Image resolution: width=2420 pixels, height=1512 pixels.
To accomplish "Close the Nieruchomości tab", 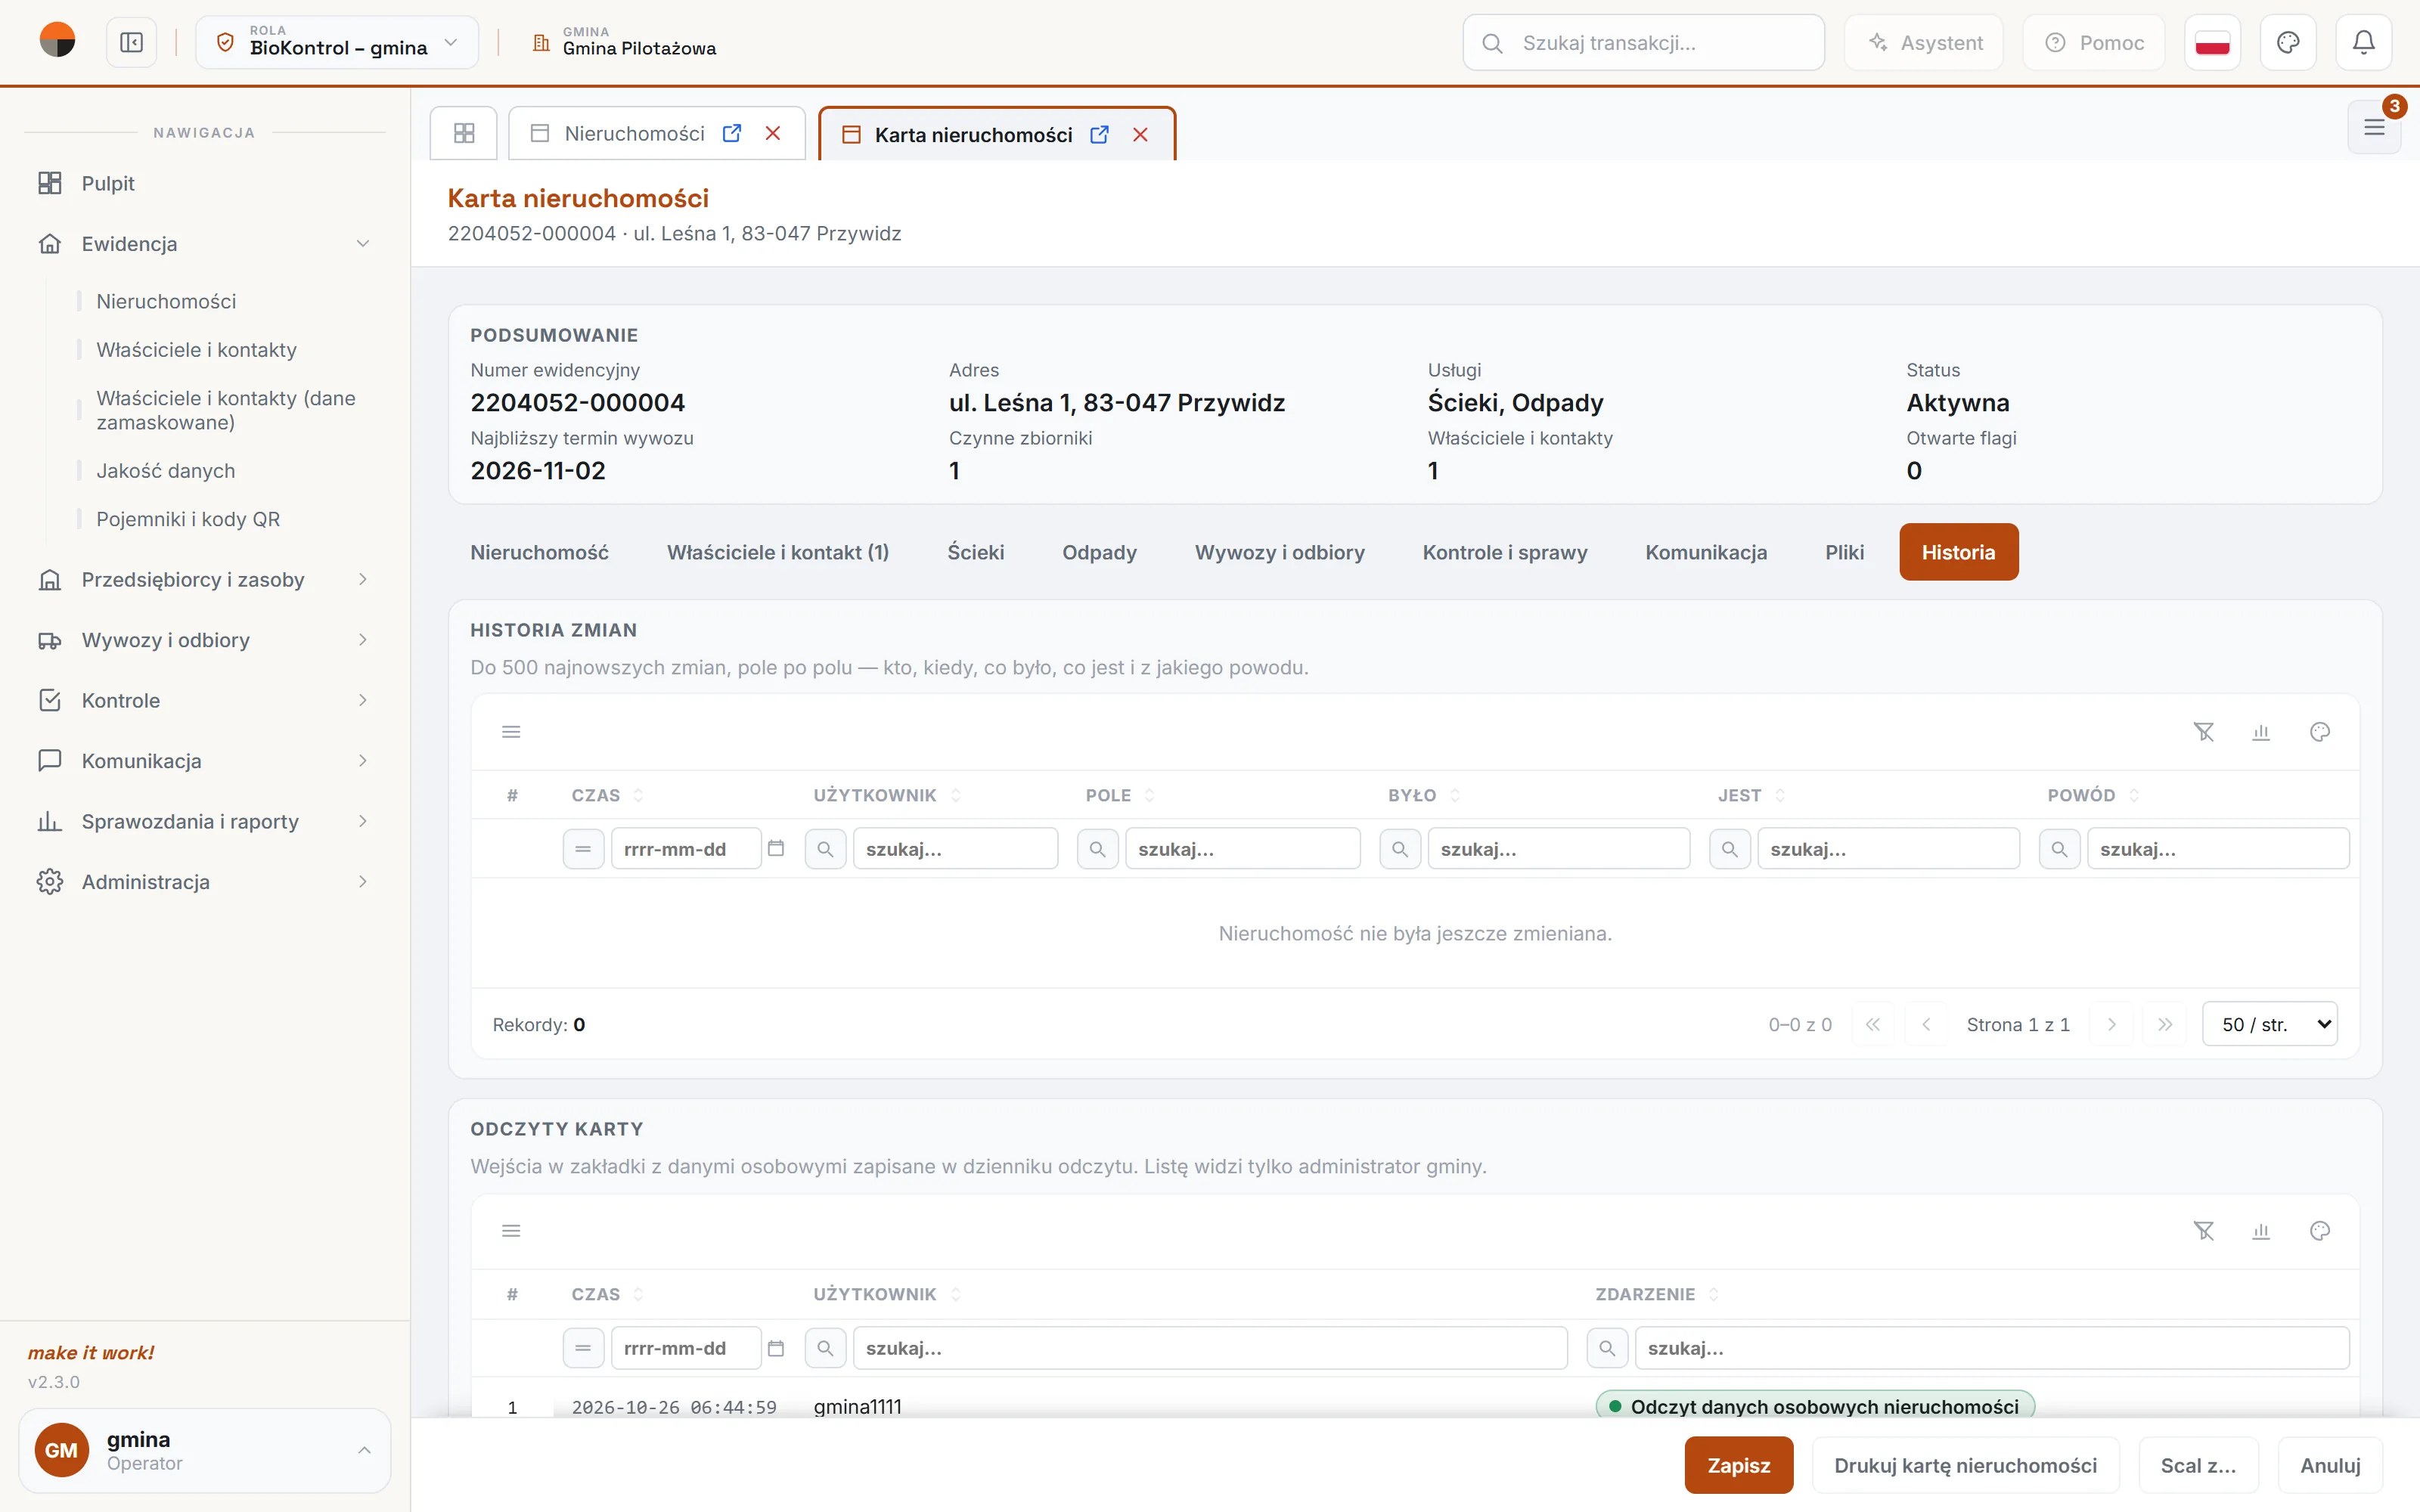I will [x=773, y=133].
